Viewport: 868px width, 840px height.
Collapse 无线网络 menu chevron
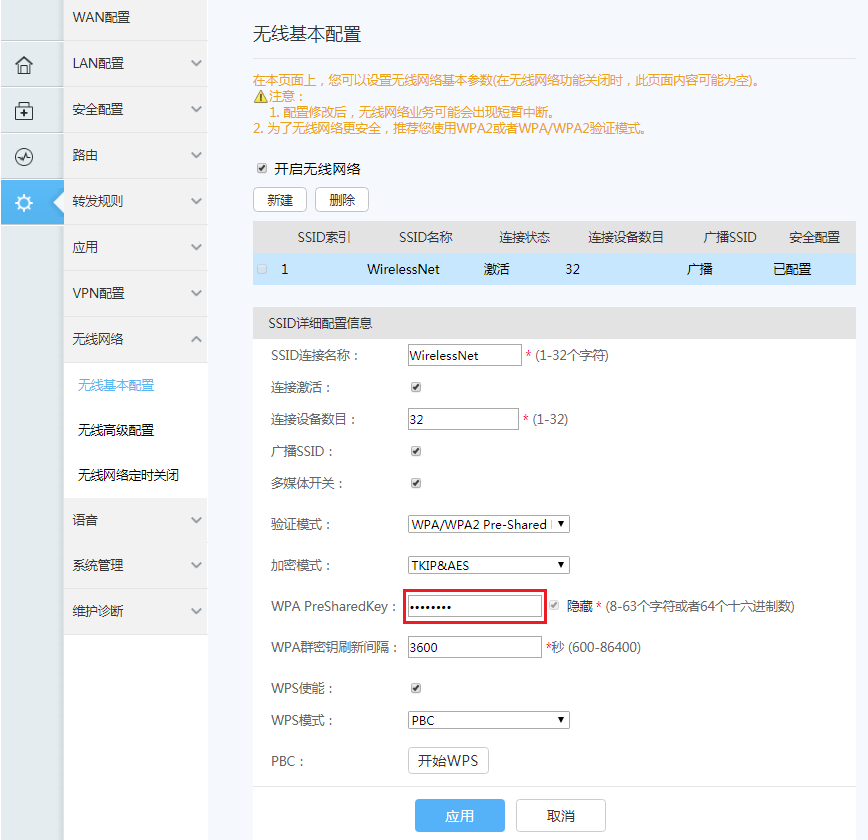[196, 339]
